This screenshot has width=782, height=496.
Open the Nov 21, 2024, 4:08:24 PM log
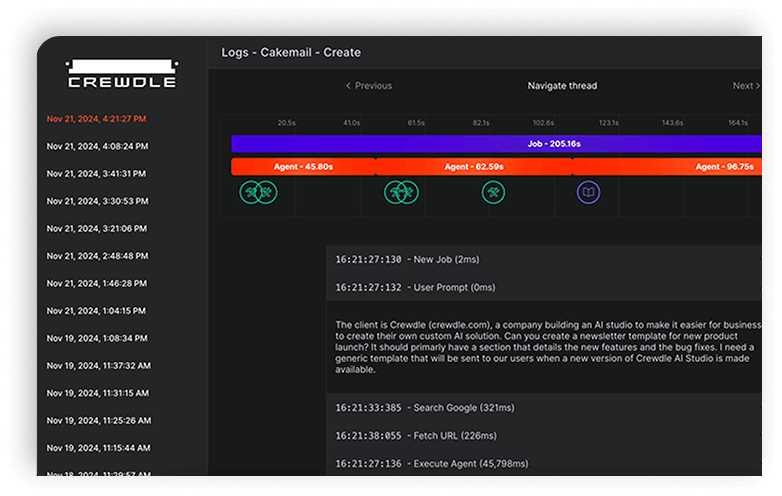[x=97, y=146]
